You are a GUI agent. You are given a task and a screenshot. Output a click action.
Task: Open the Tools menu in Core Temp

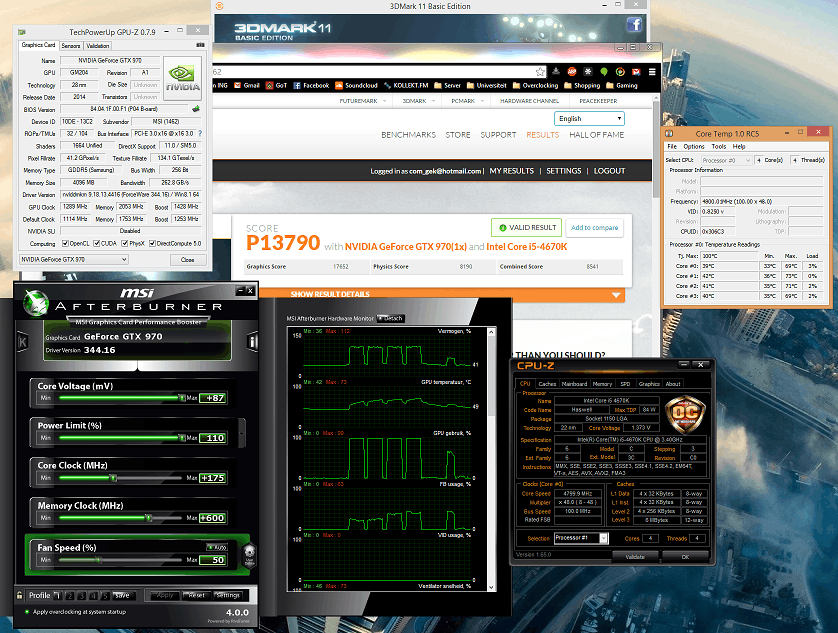[x=719, y=146]
